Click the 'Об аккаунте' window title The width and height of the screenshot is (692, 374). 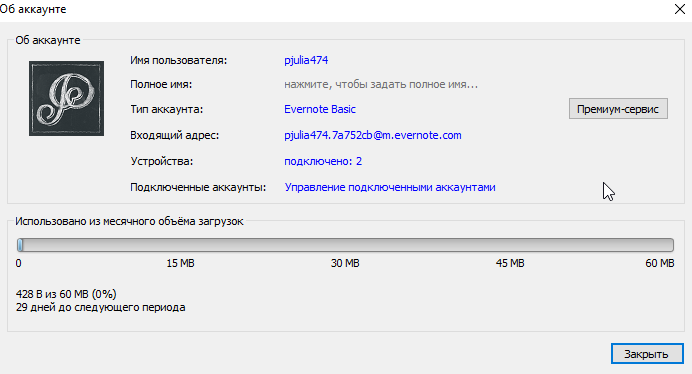(33, 9)
